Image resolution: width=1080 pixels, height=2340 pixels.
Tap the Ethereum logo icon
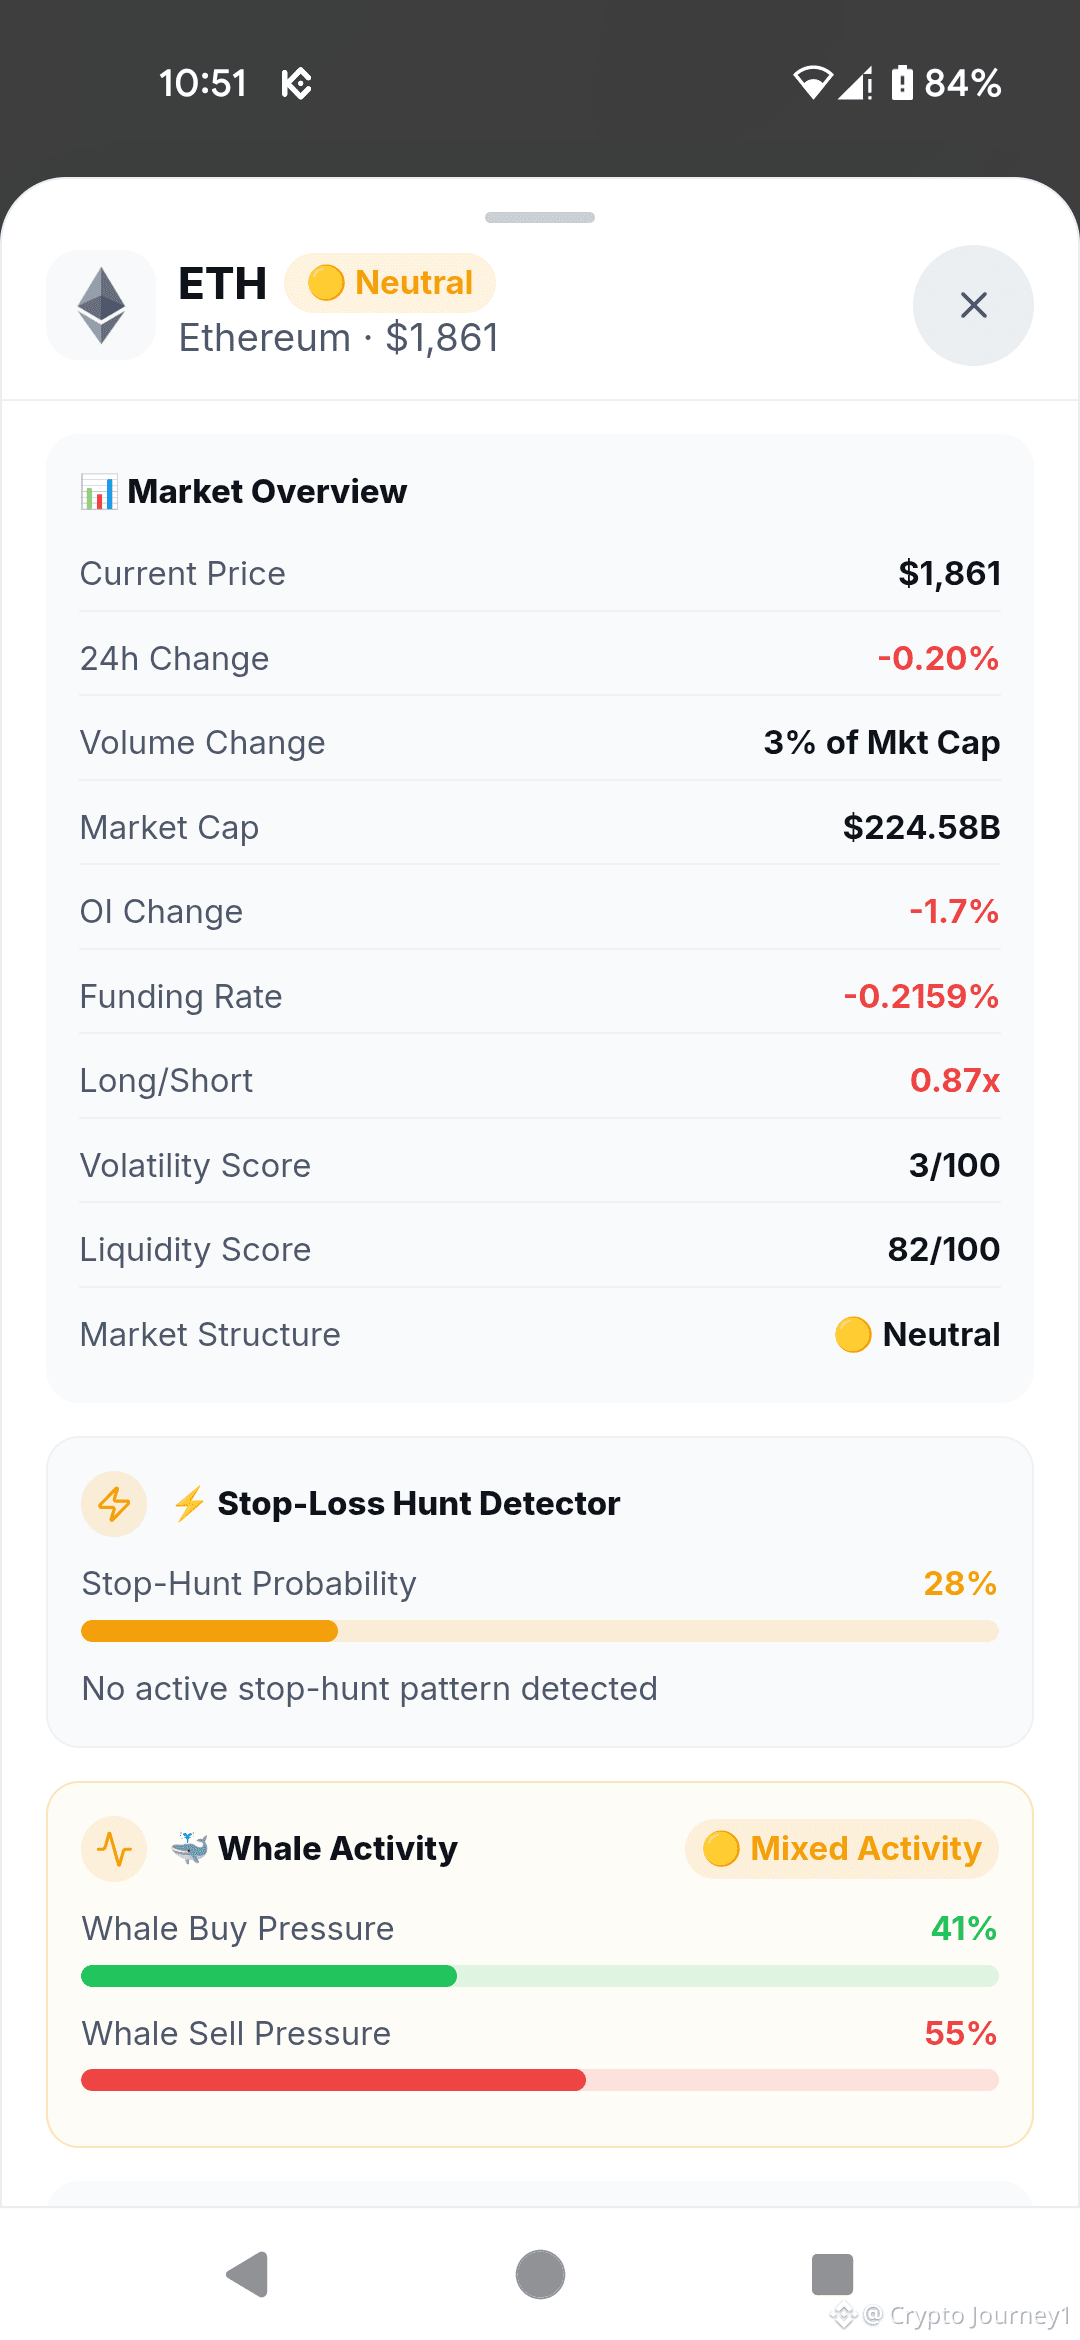click(101, 305)
